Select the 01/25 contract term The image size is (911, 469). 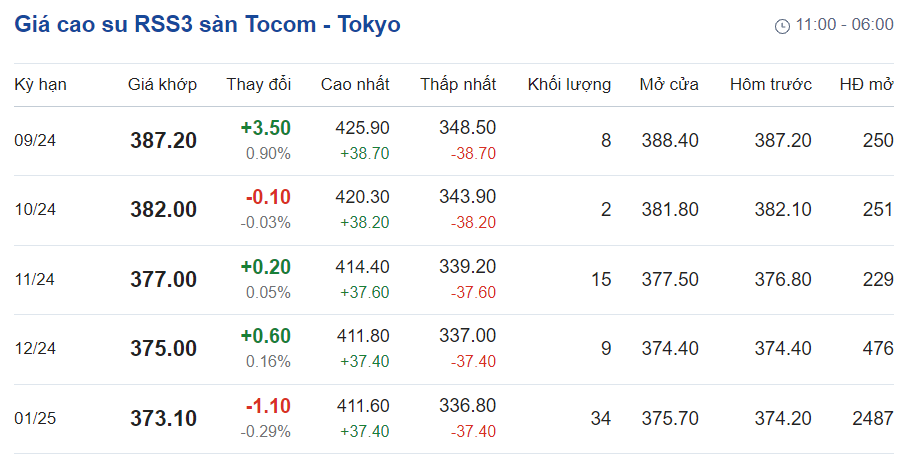click(35, 419)
